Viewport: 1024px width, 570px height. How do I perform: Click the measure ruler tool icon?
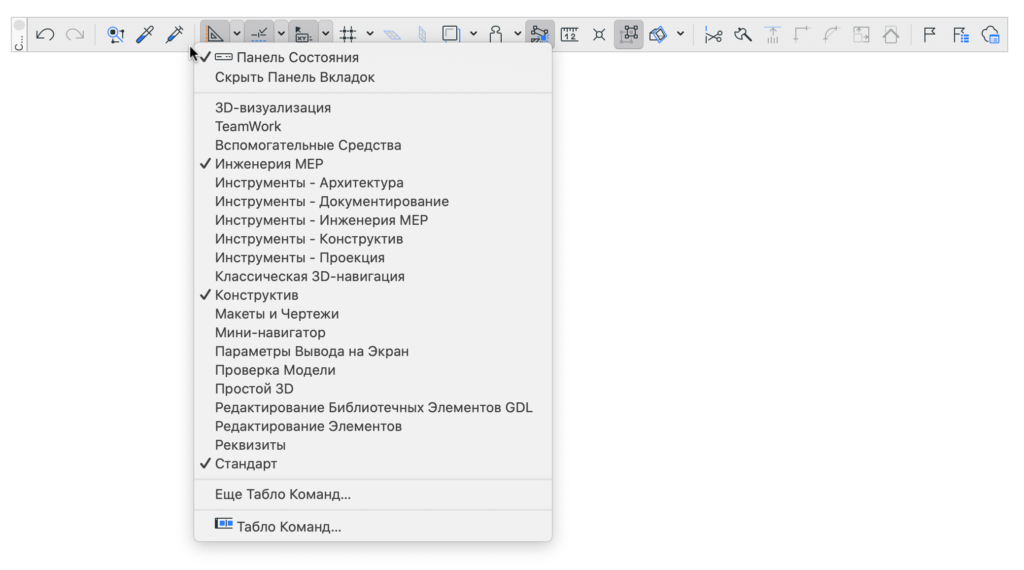click(569, 35)
